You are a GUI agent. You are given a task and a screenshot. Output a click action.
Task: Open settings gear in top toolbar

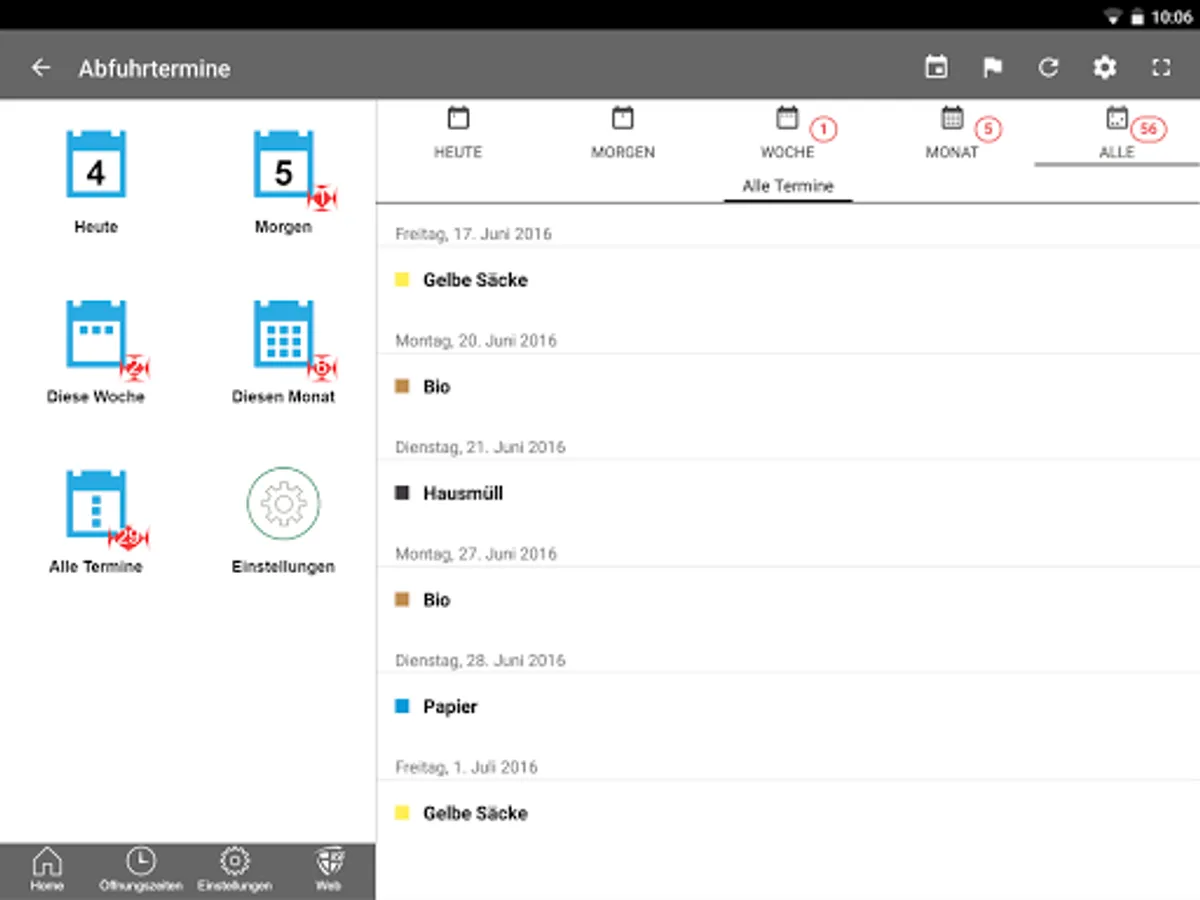(1104, 68)
